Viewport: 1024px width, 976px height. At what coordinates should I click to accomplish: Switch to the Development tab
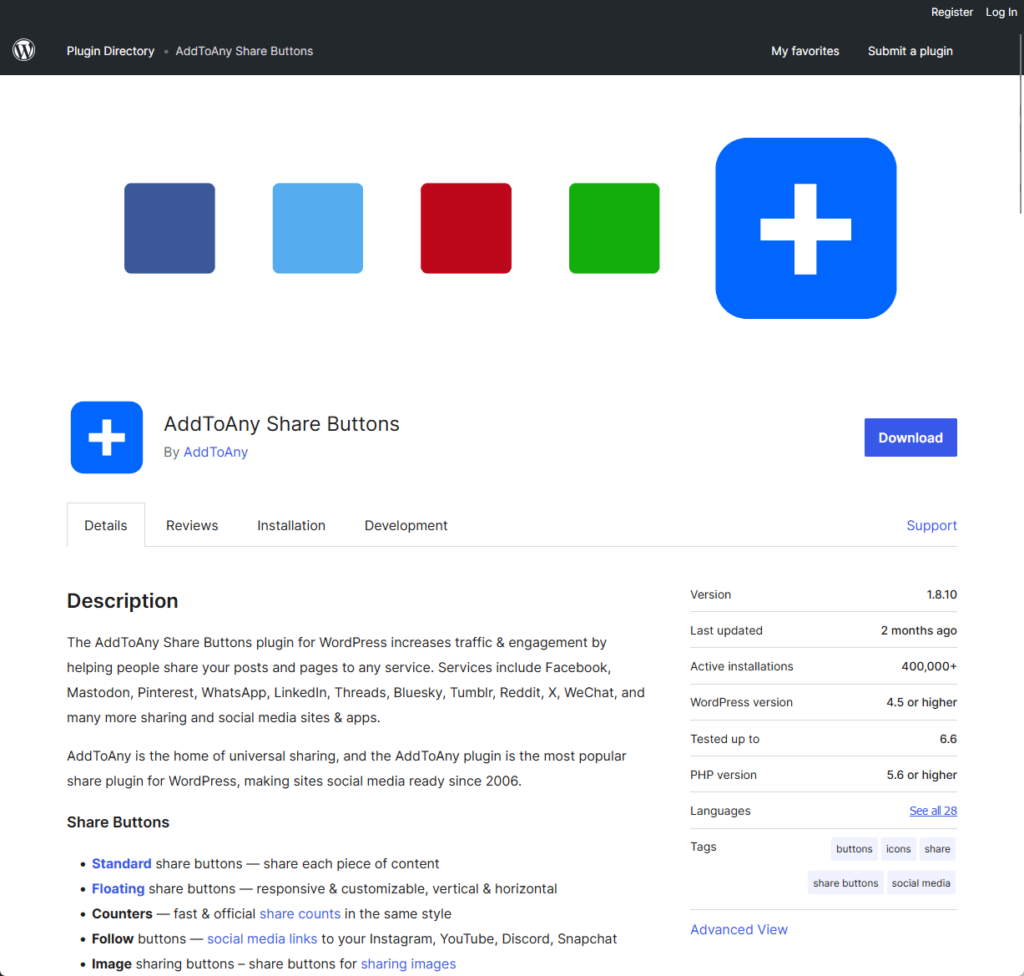pyautogui.click(x=406, y=525)
